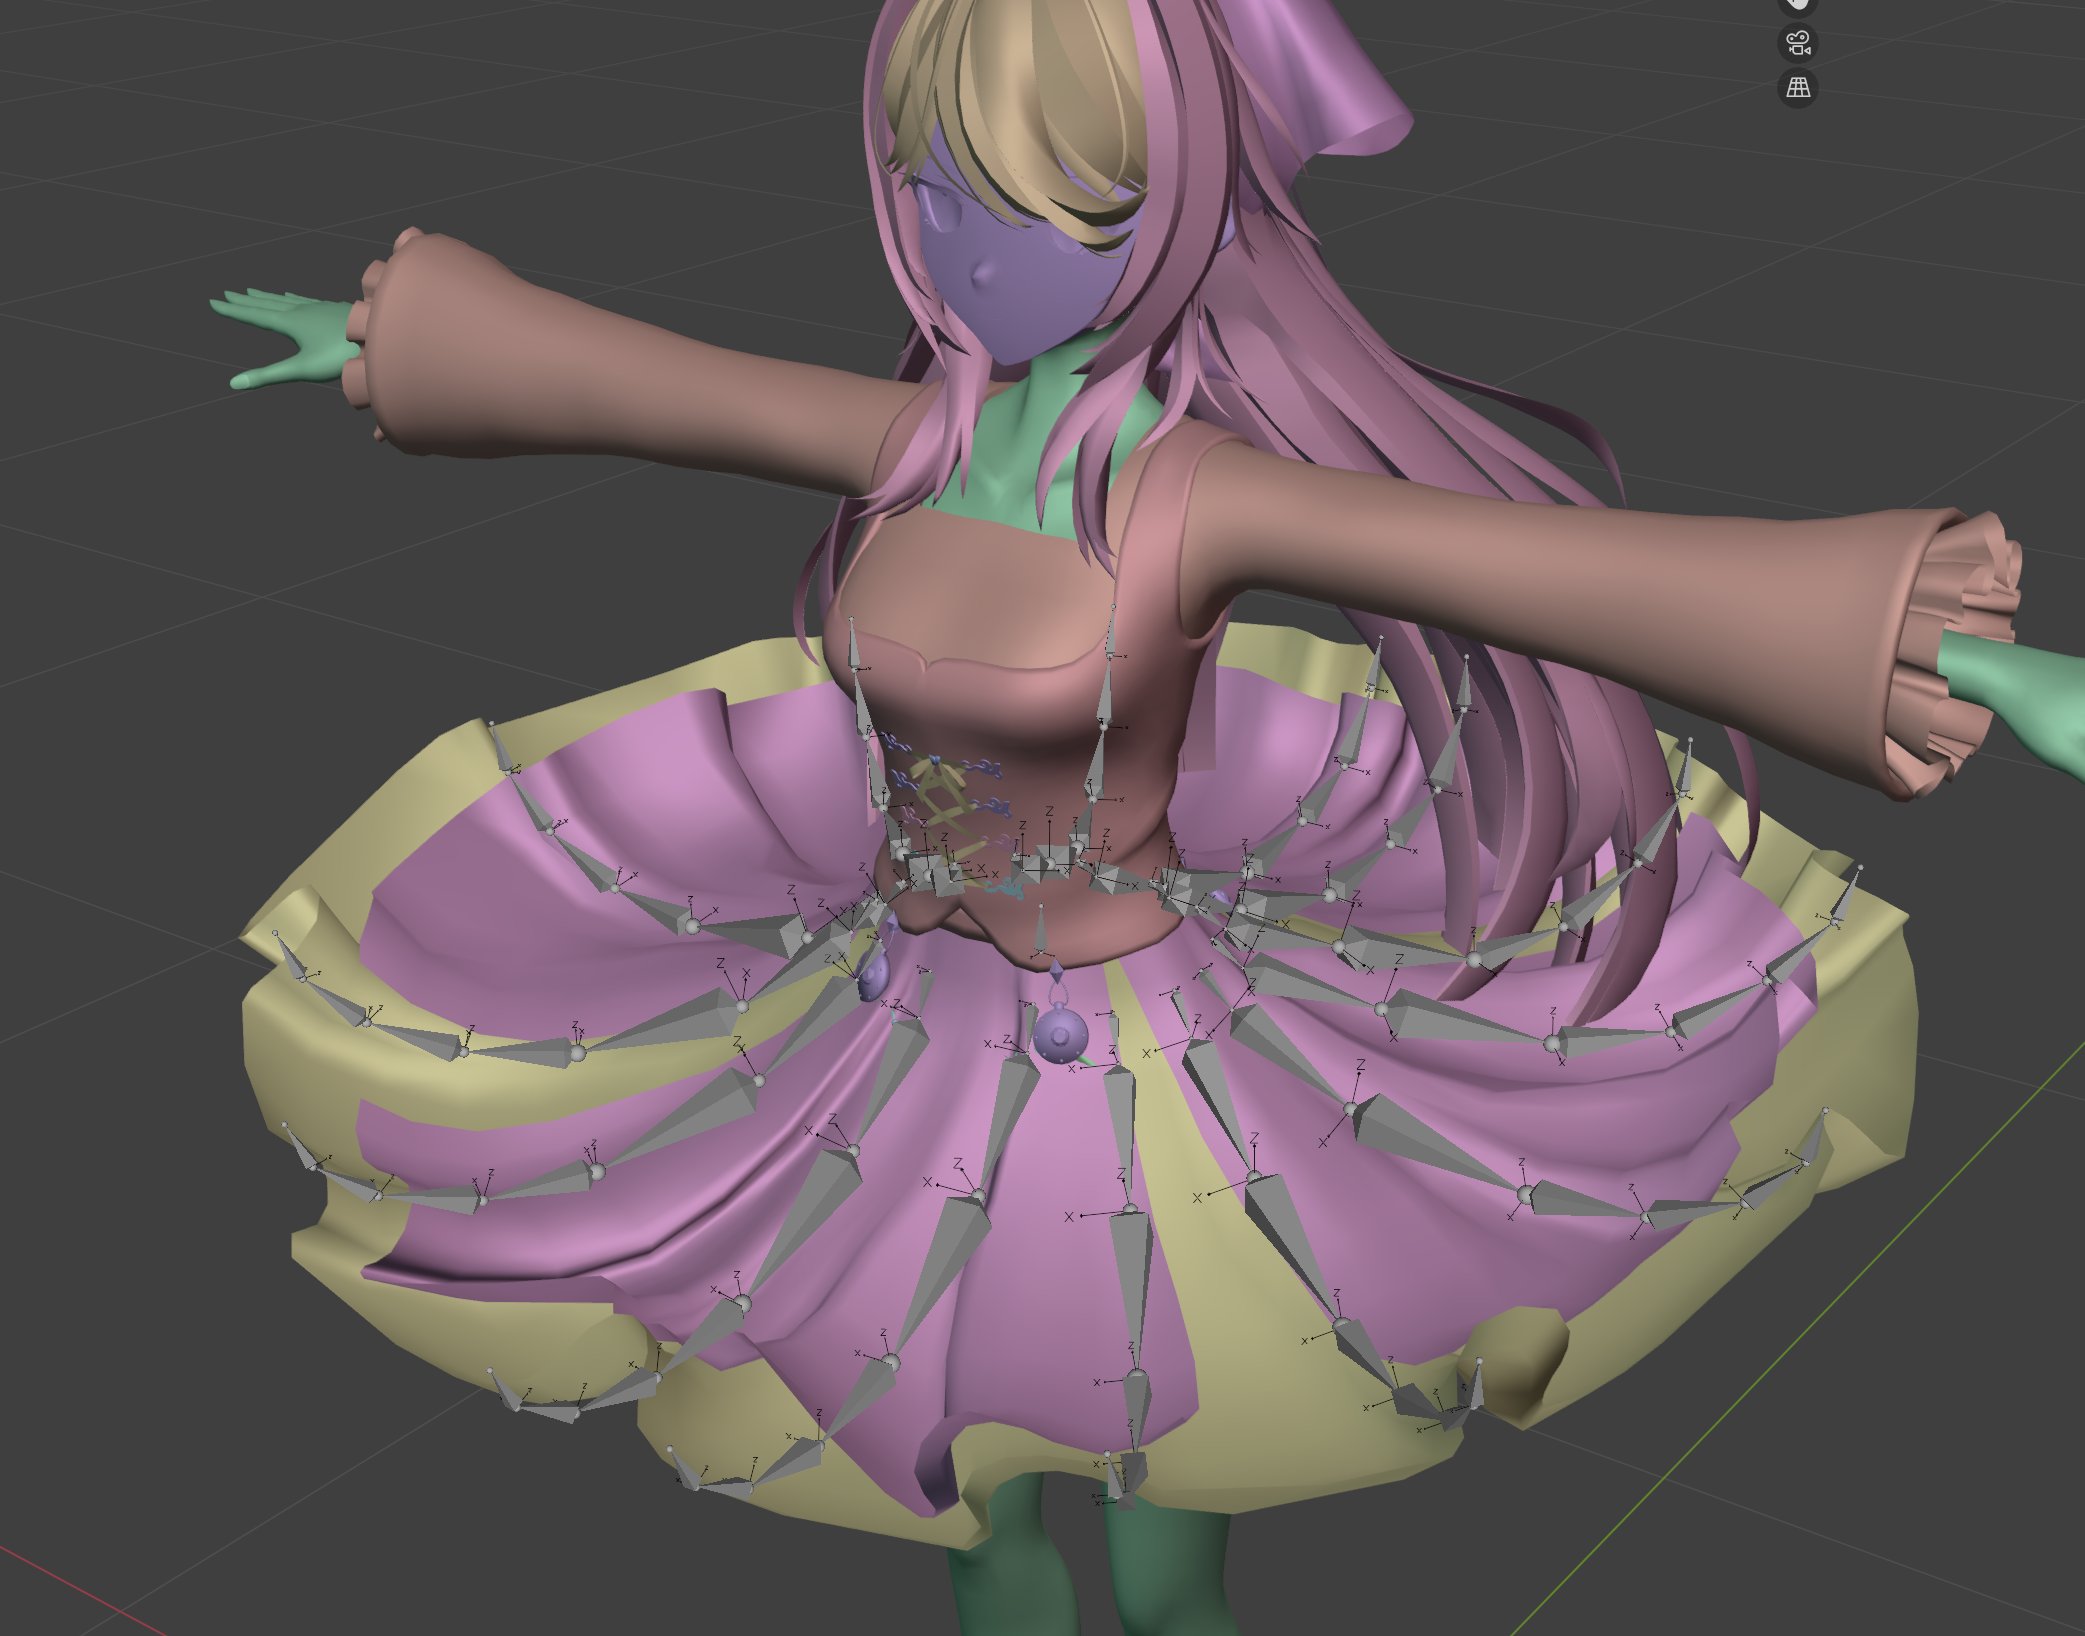Toggle the camera view icon
2085x1636 pixels.
click(1798, 43)
